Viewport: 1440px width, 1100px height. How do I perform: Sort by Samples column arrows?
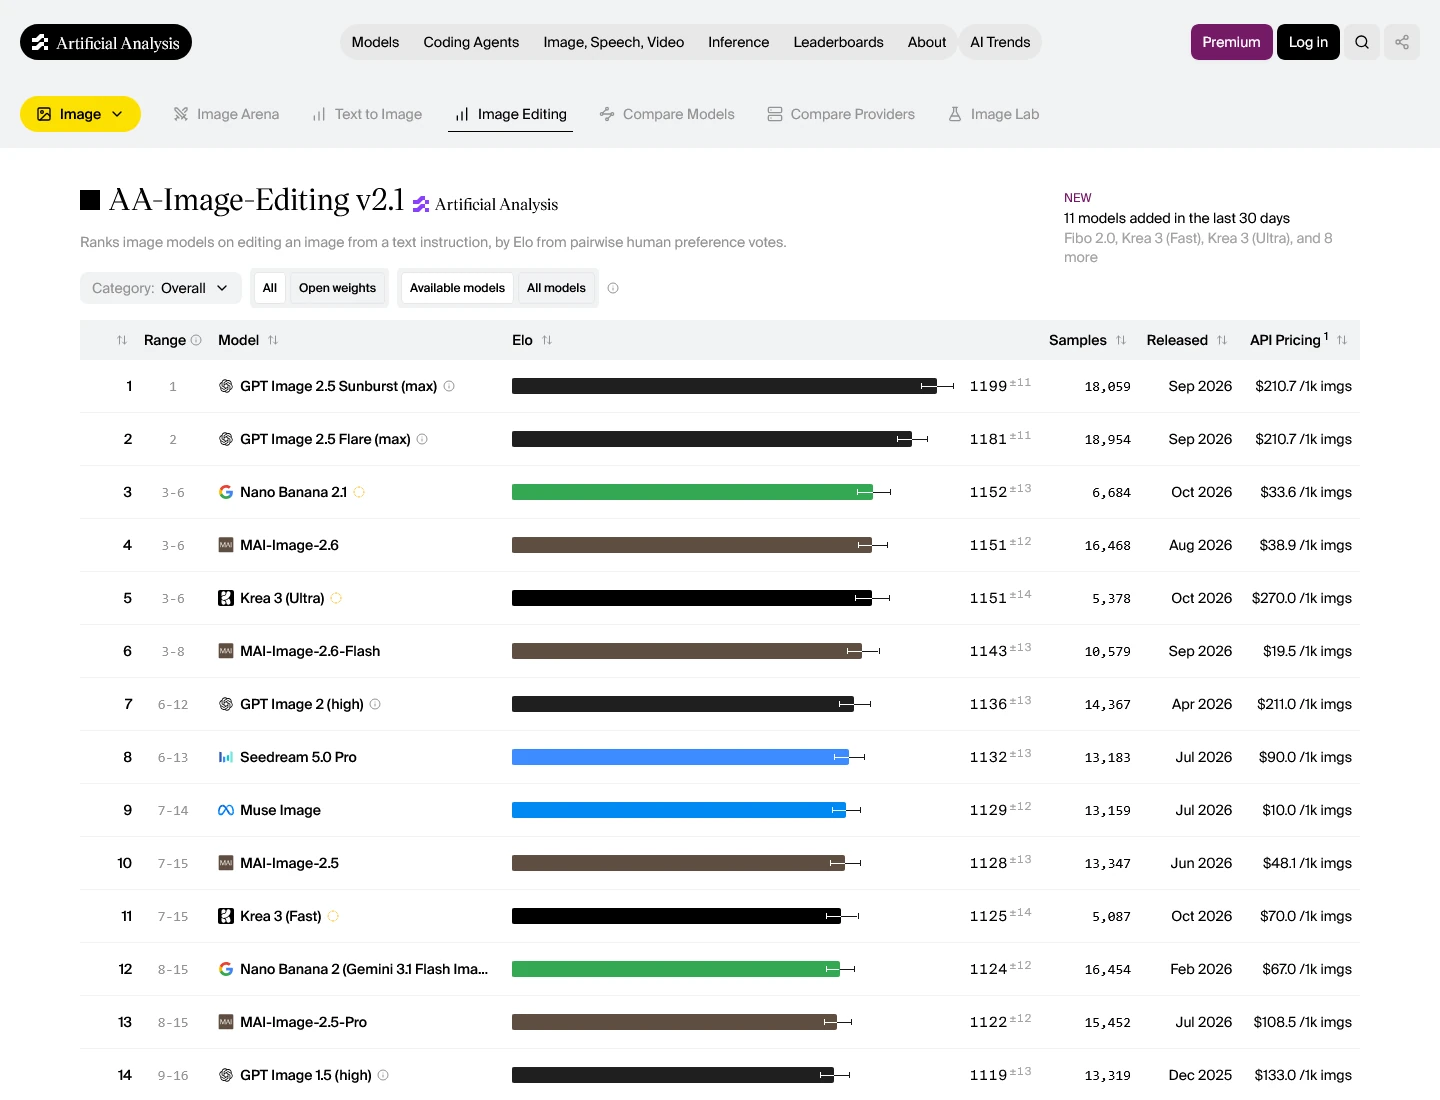coord(1121,340)
